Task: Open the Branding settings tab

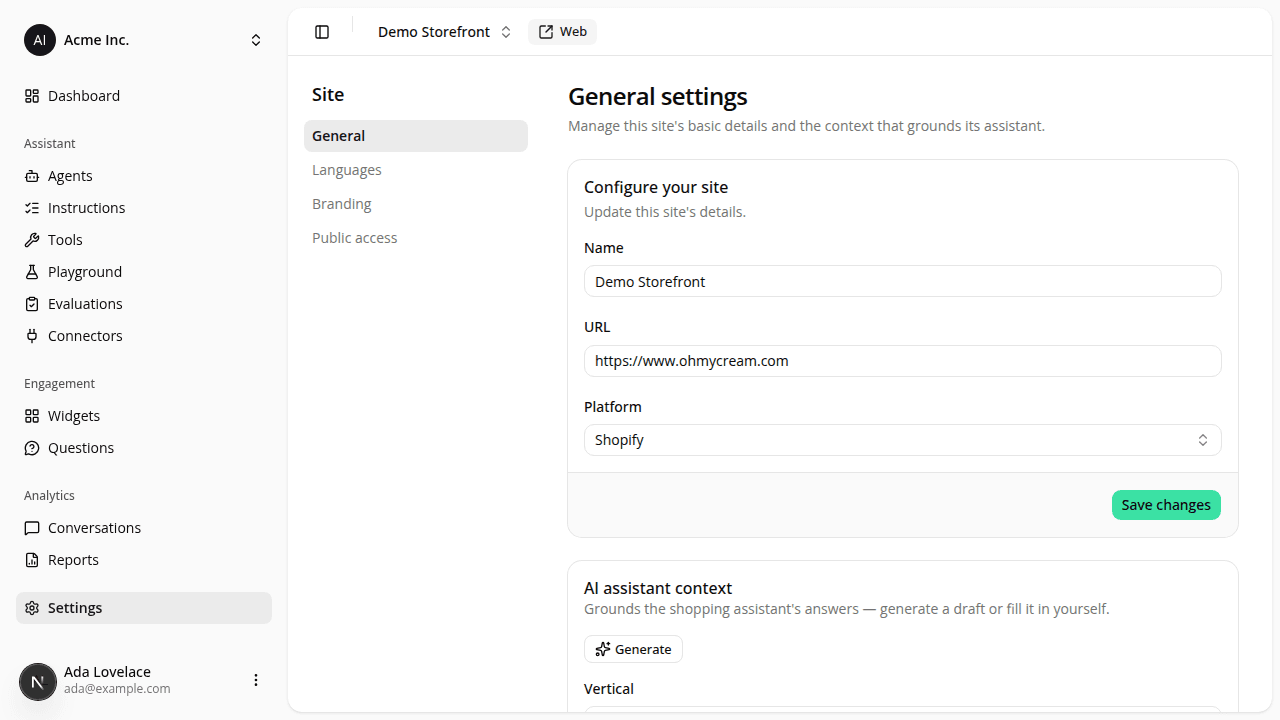Action: point(416,204)
